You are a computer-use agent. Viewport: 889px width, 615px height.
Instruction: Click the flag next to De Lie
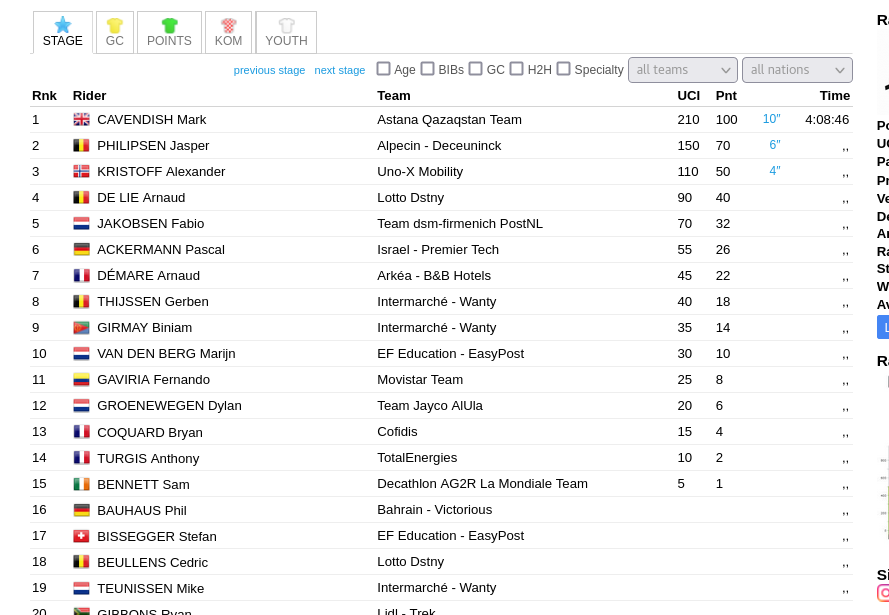(82, 198)
